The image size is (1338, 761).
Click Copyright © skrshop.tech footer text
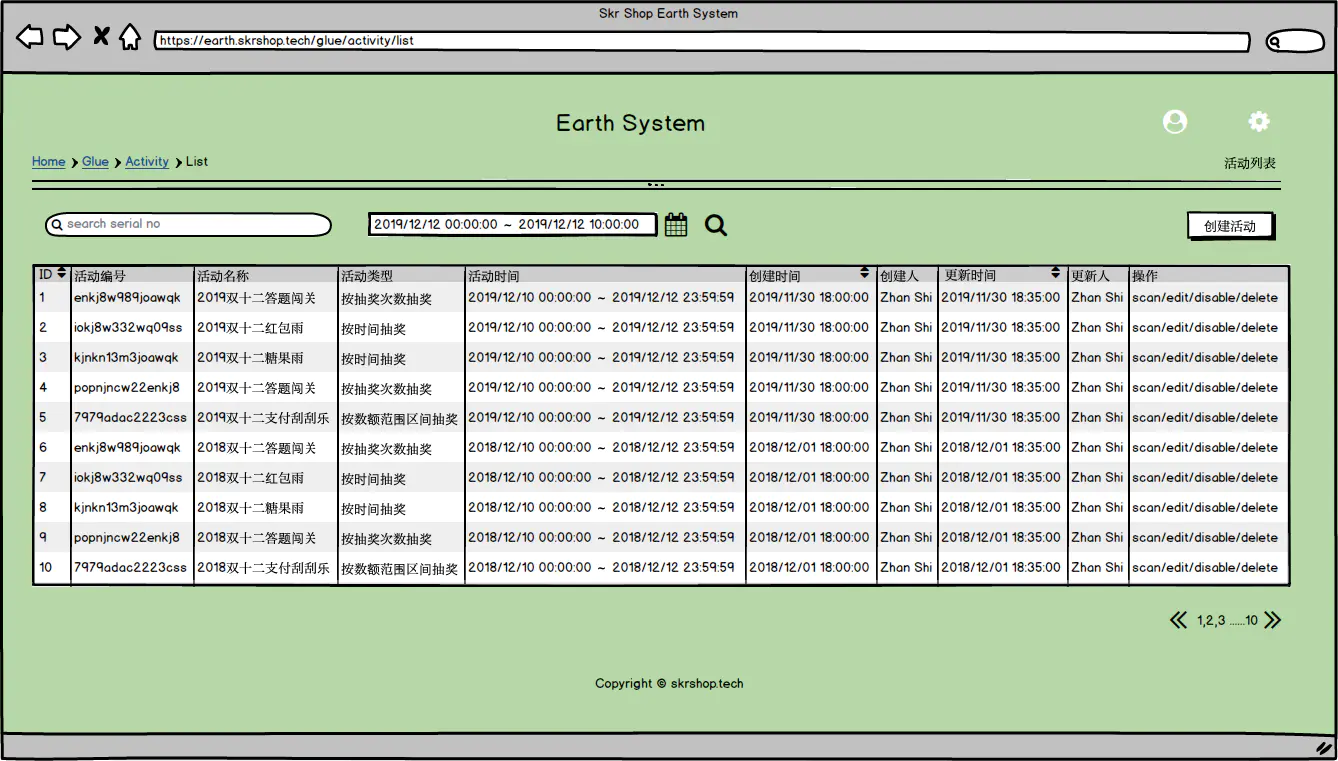[x=669, y=684]
